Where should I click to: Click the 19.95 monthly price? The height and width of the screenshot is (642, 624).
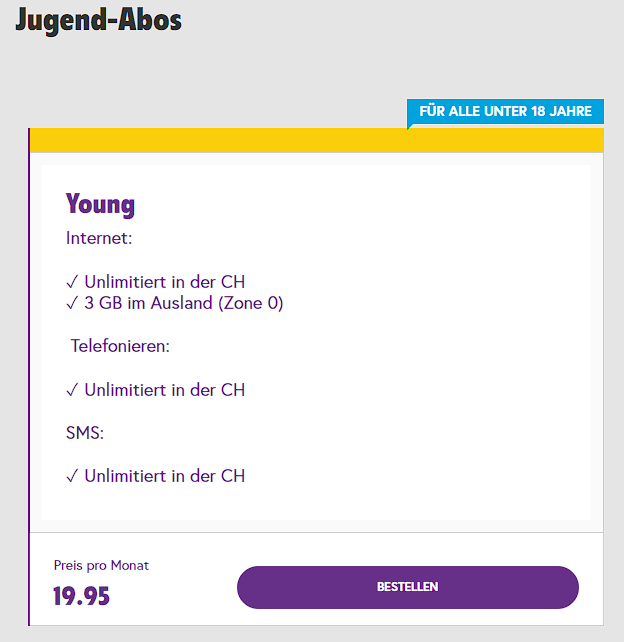(x=81, y=597)
